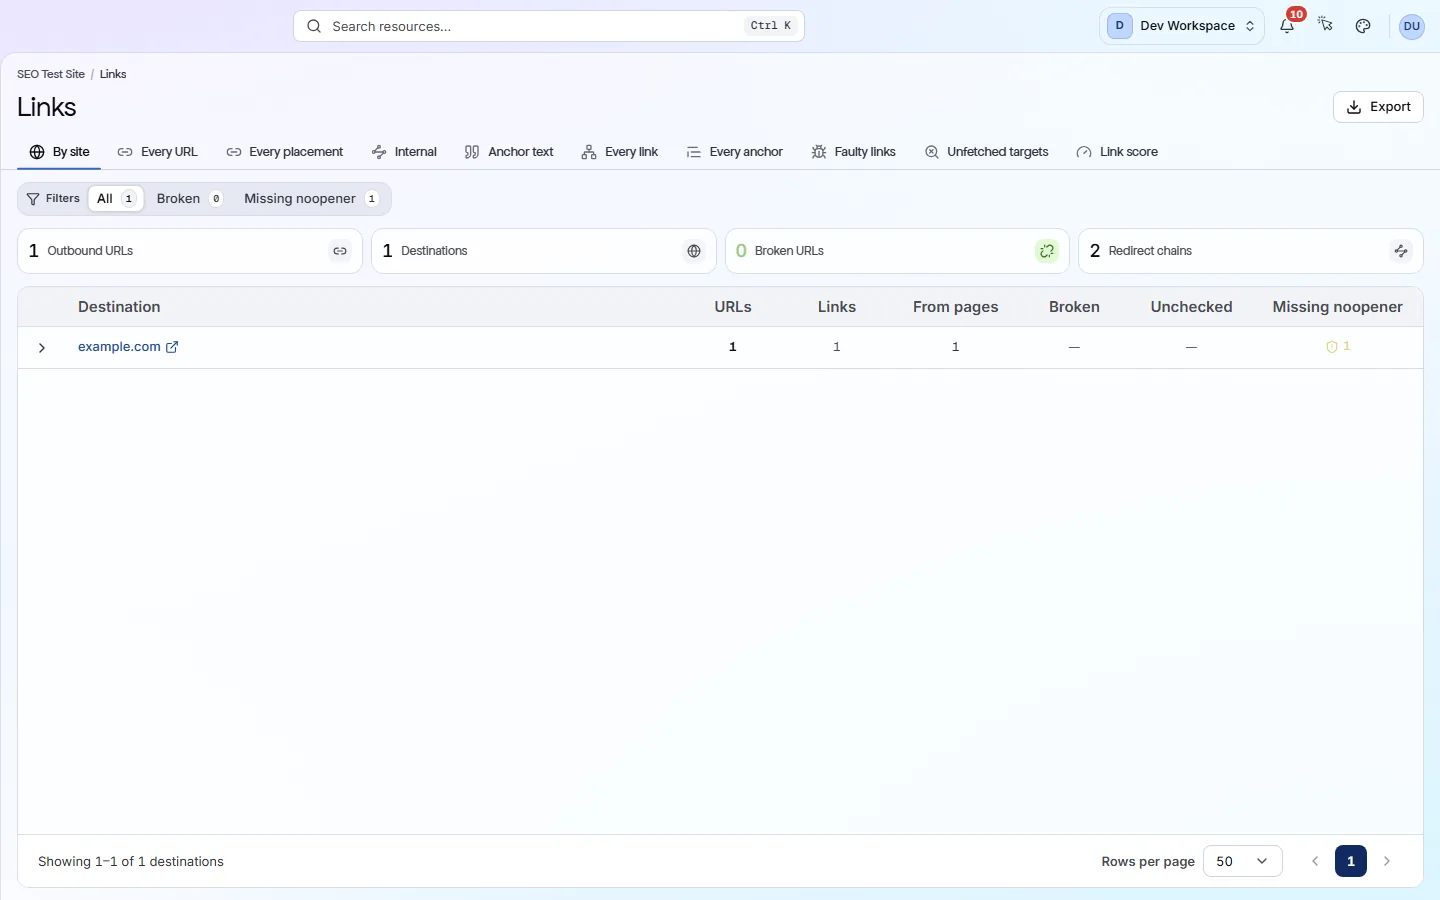Open the DU user avatar menu

tap(1411, 26)
